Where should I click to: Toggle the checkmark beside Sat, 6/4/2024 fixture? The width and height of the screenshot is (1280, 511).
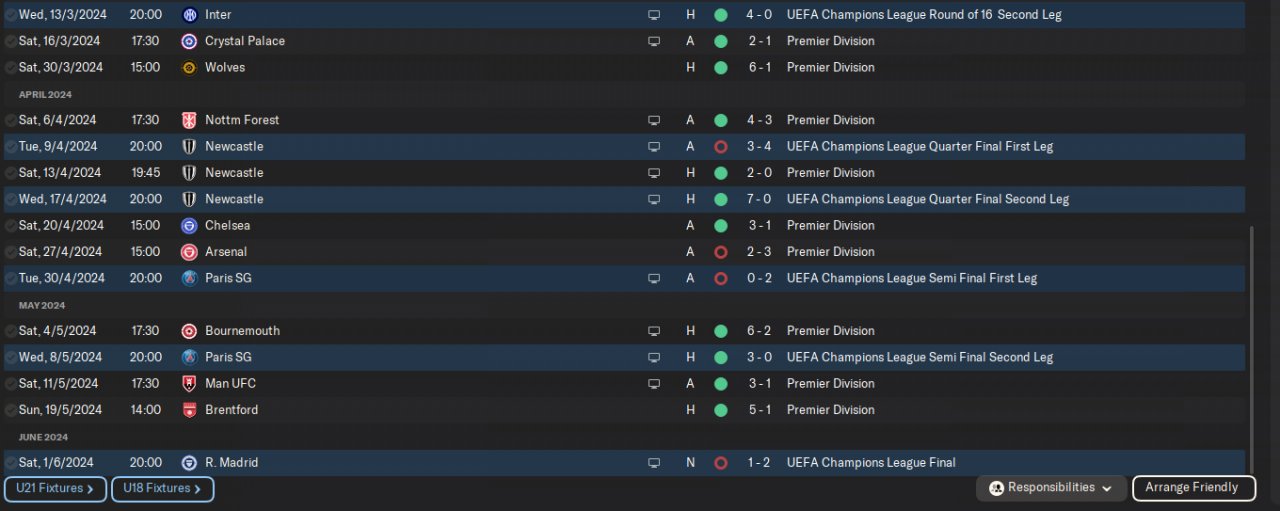pos(10,120)
